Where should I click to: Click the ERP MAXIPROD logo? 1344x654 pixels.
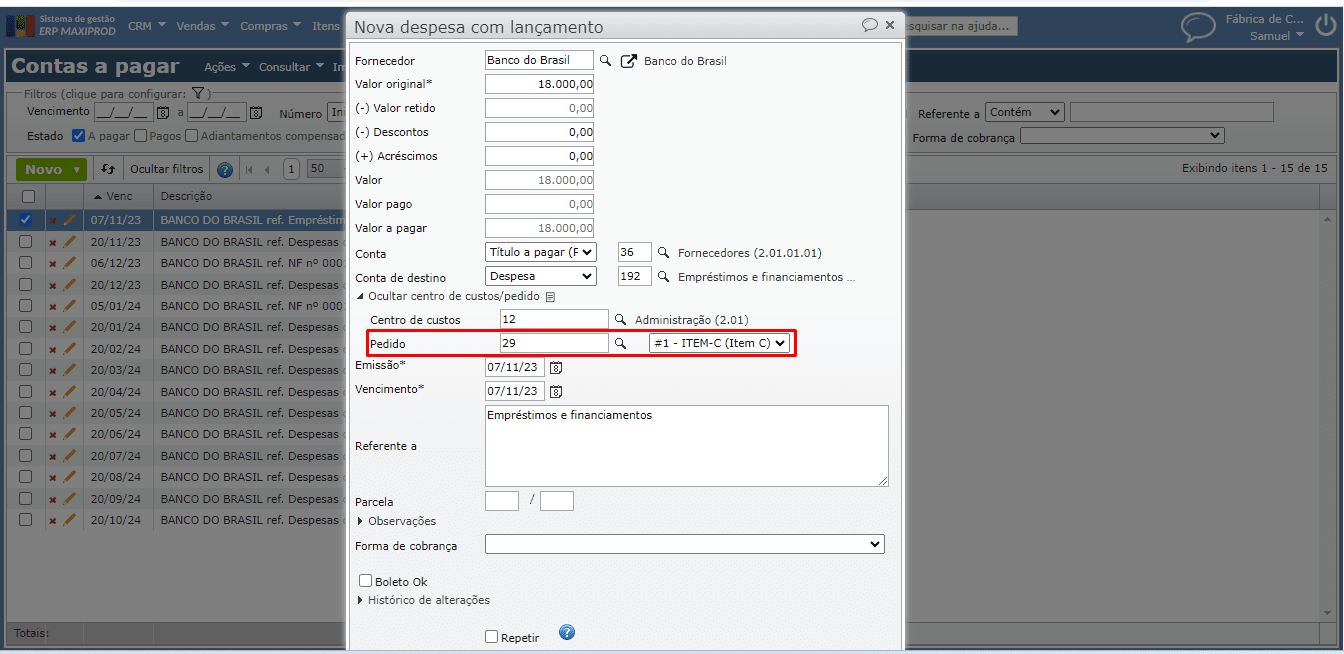[62, 25]
